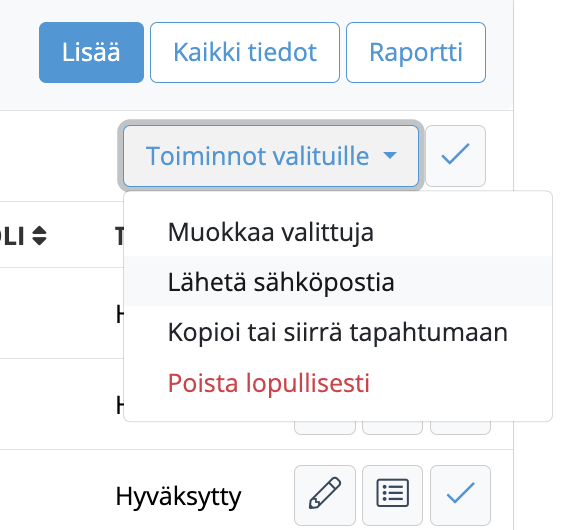Viewport: 568px width, 530px height.
Task: Sort by the OLI column arrows icon
Action: pos(39,236)
